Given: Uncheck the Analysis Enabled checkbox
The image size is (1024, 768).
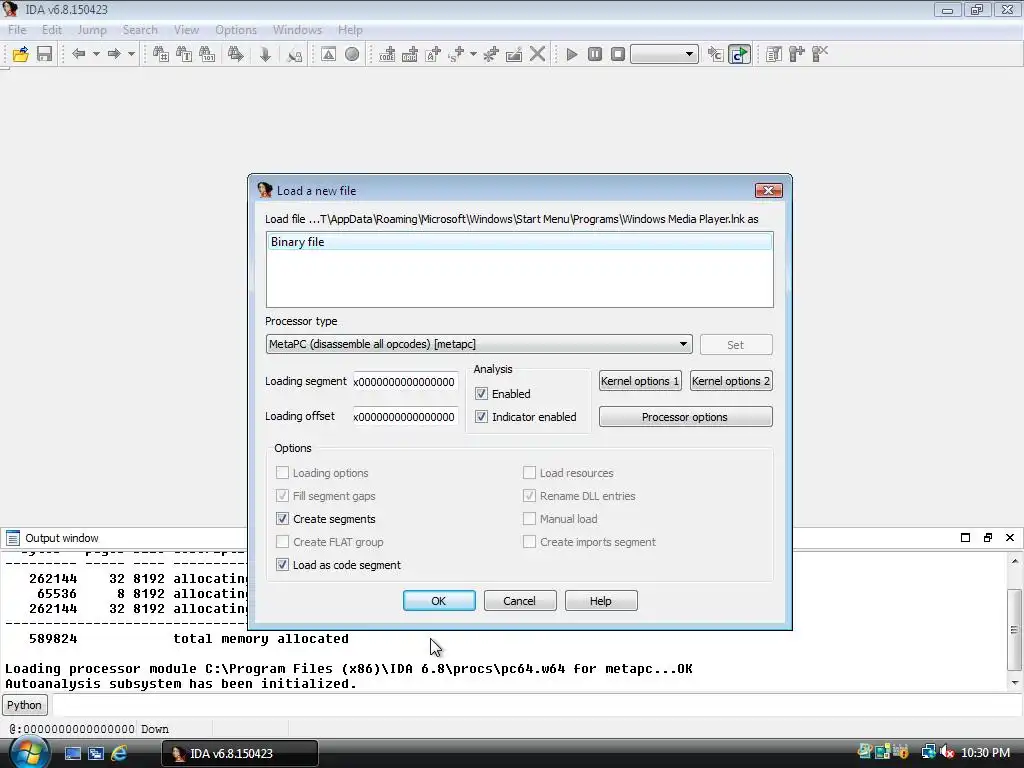Looking at the screenshot, I should coord(481,394).
